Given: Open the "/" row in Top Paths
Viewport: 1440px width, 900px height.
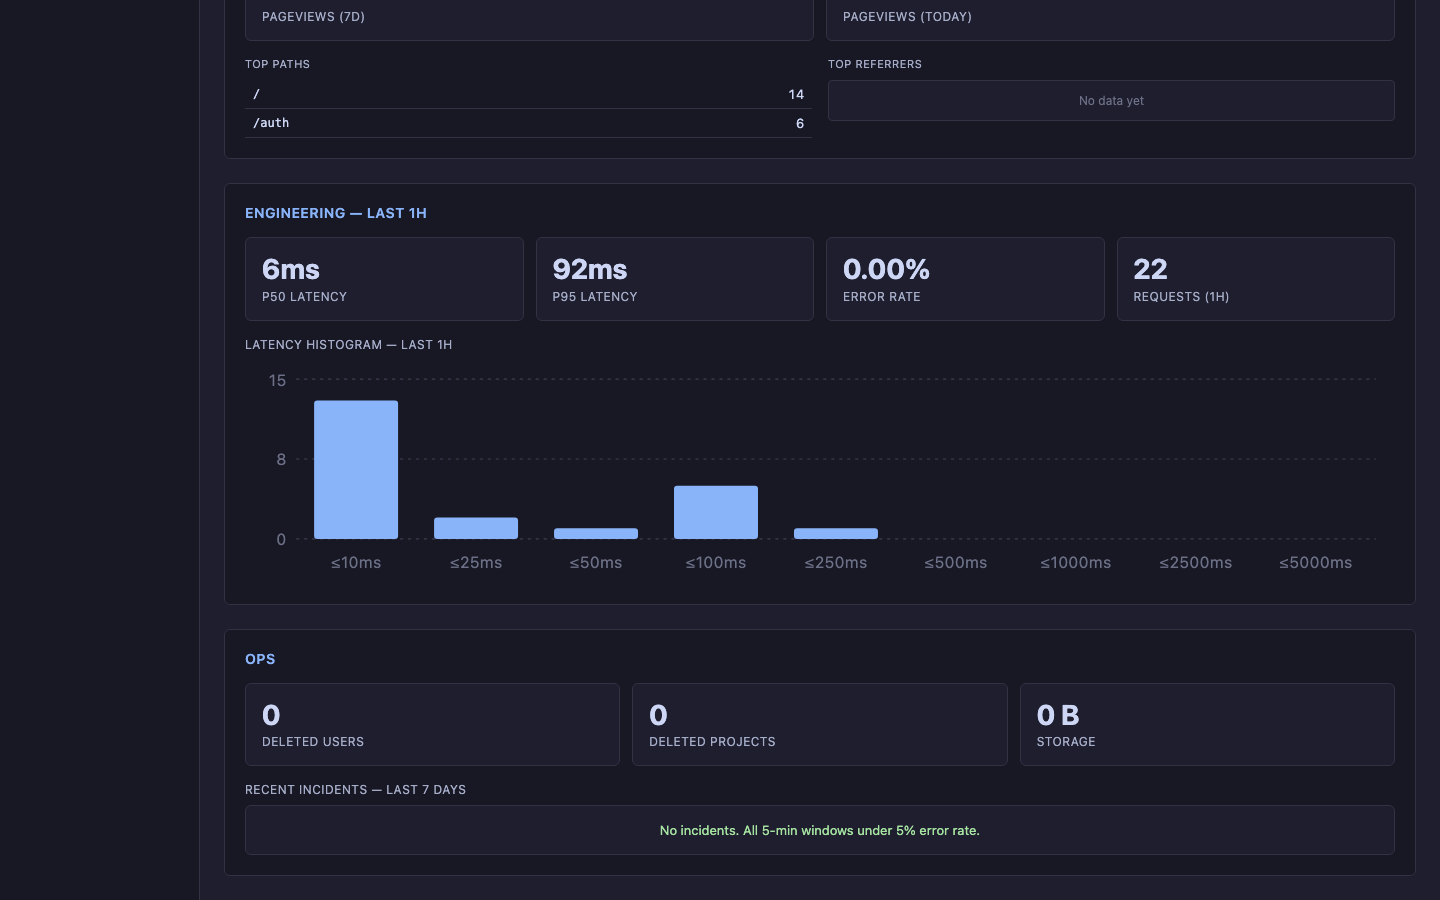Looking at the screenshot, I should click(528, 94).
